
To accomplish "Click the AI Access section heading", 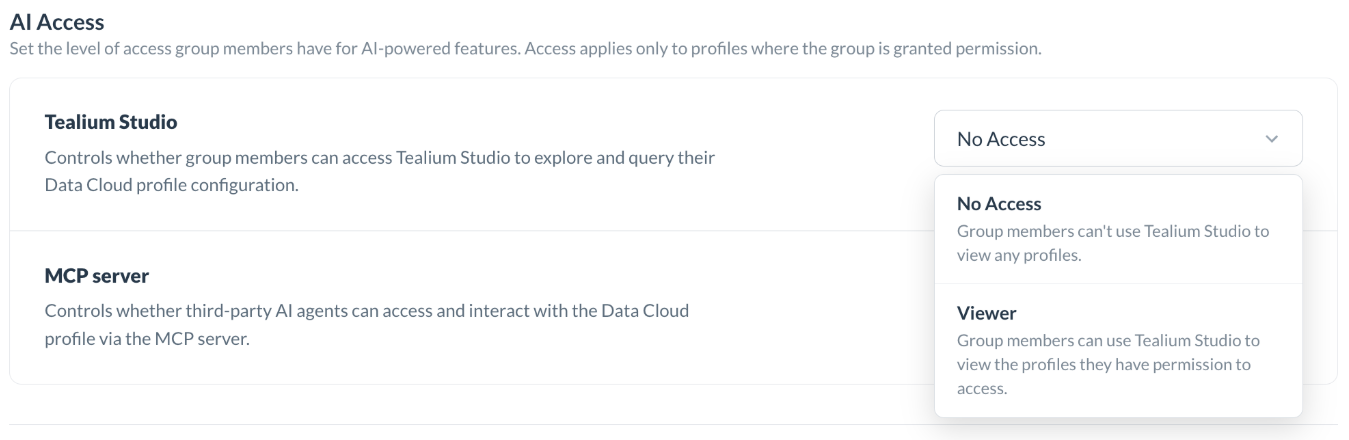I will pos(57,21).
